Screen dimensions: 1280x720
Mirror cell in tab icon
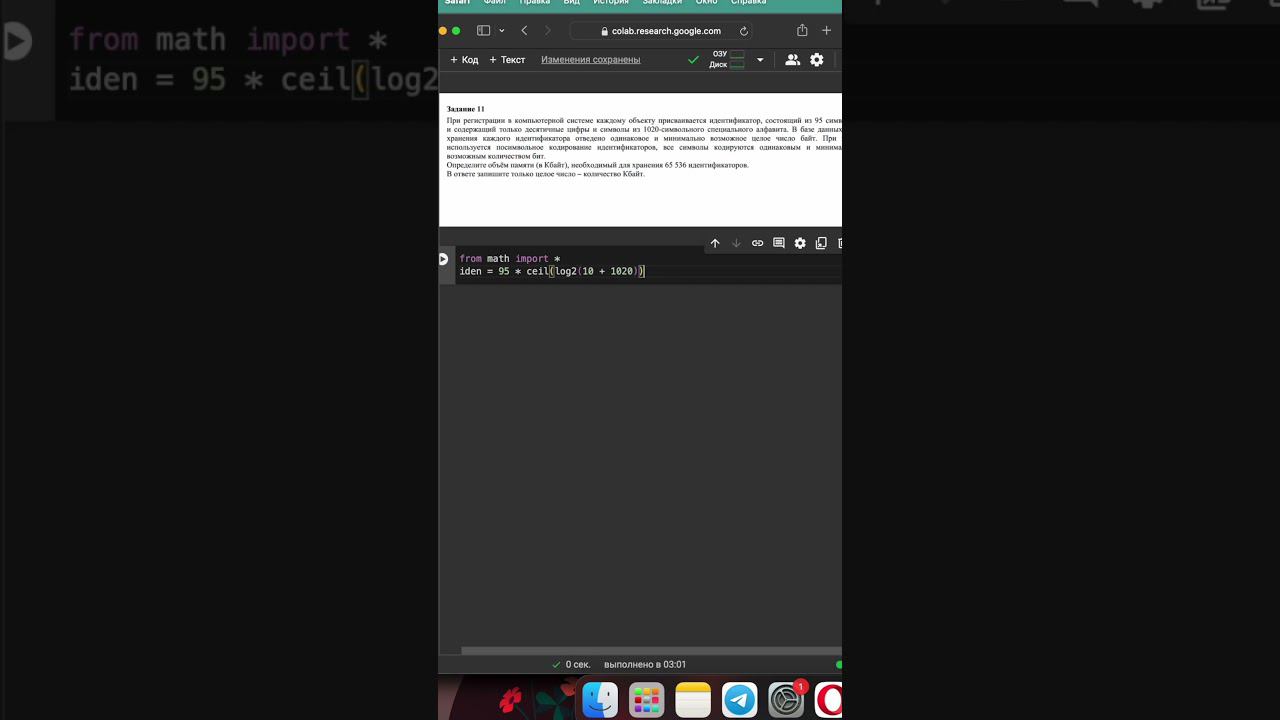pos(821,243)
